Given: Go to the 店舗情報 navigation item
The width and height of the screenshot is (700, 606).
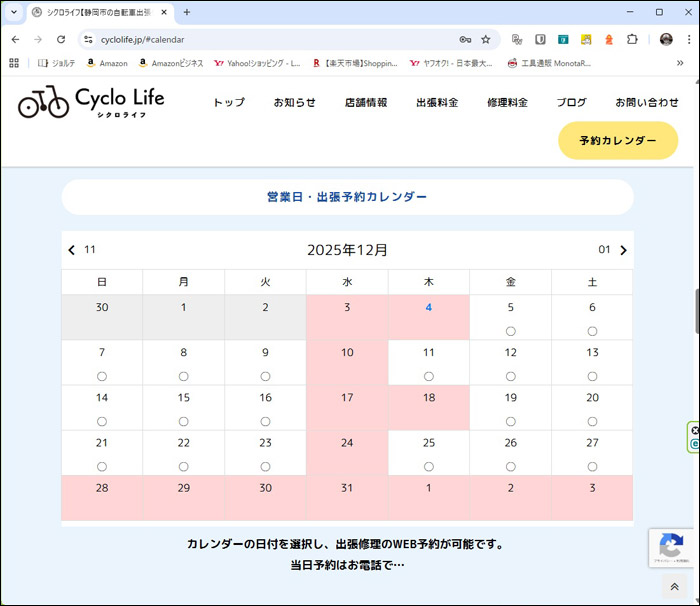Looking at the screenshot, I should click(366, 102).
